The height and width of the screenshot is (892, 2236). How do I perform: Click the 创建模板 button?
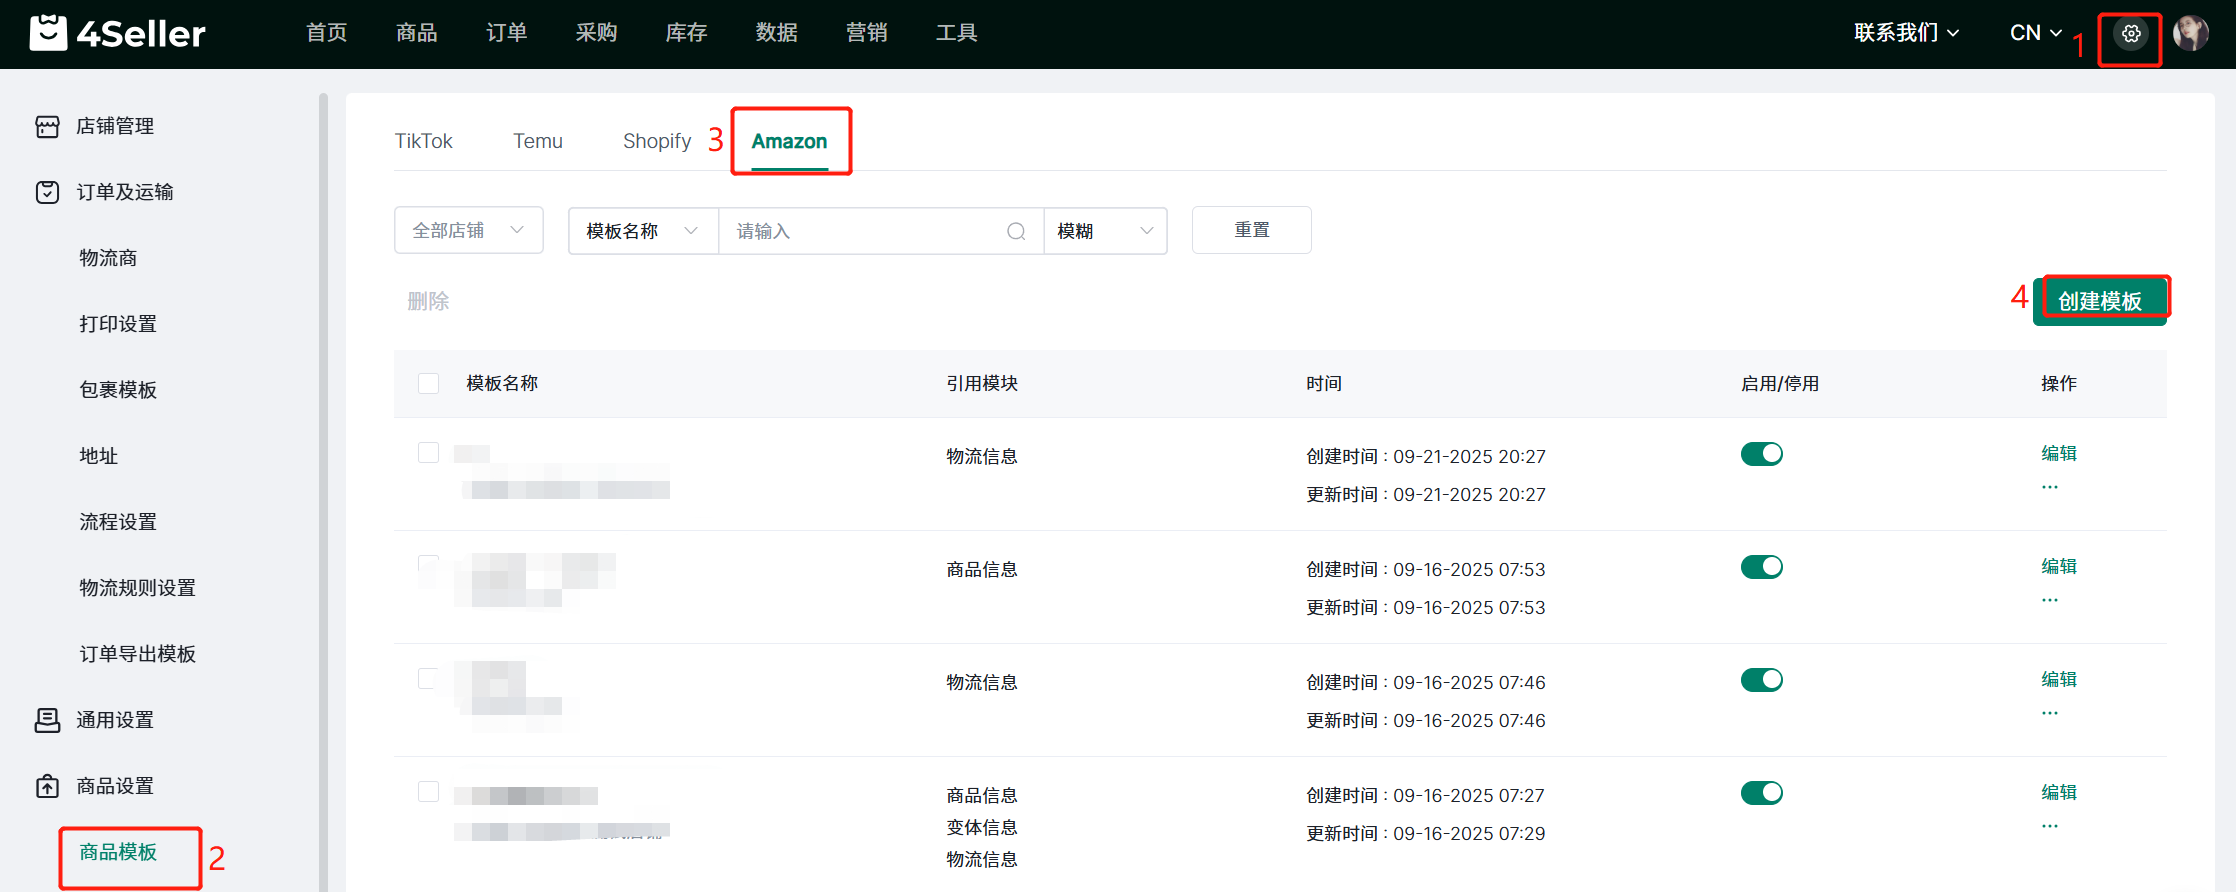2100,301
